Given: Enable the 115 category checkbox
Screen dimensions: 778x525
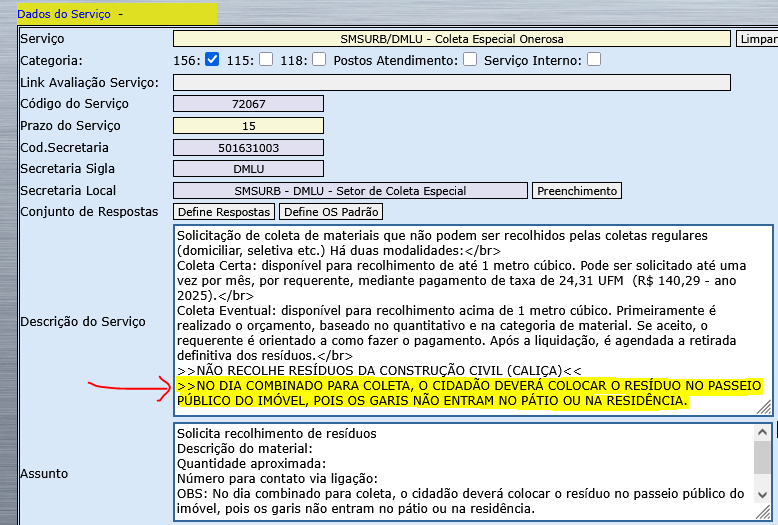Looking at the screenshot, I should 265,60.
